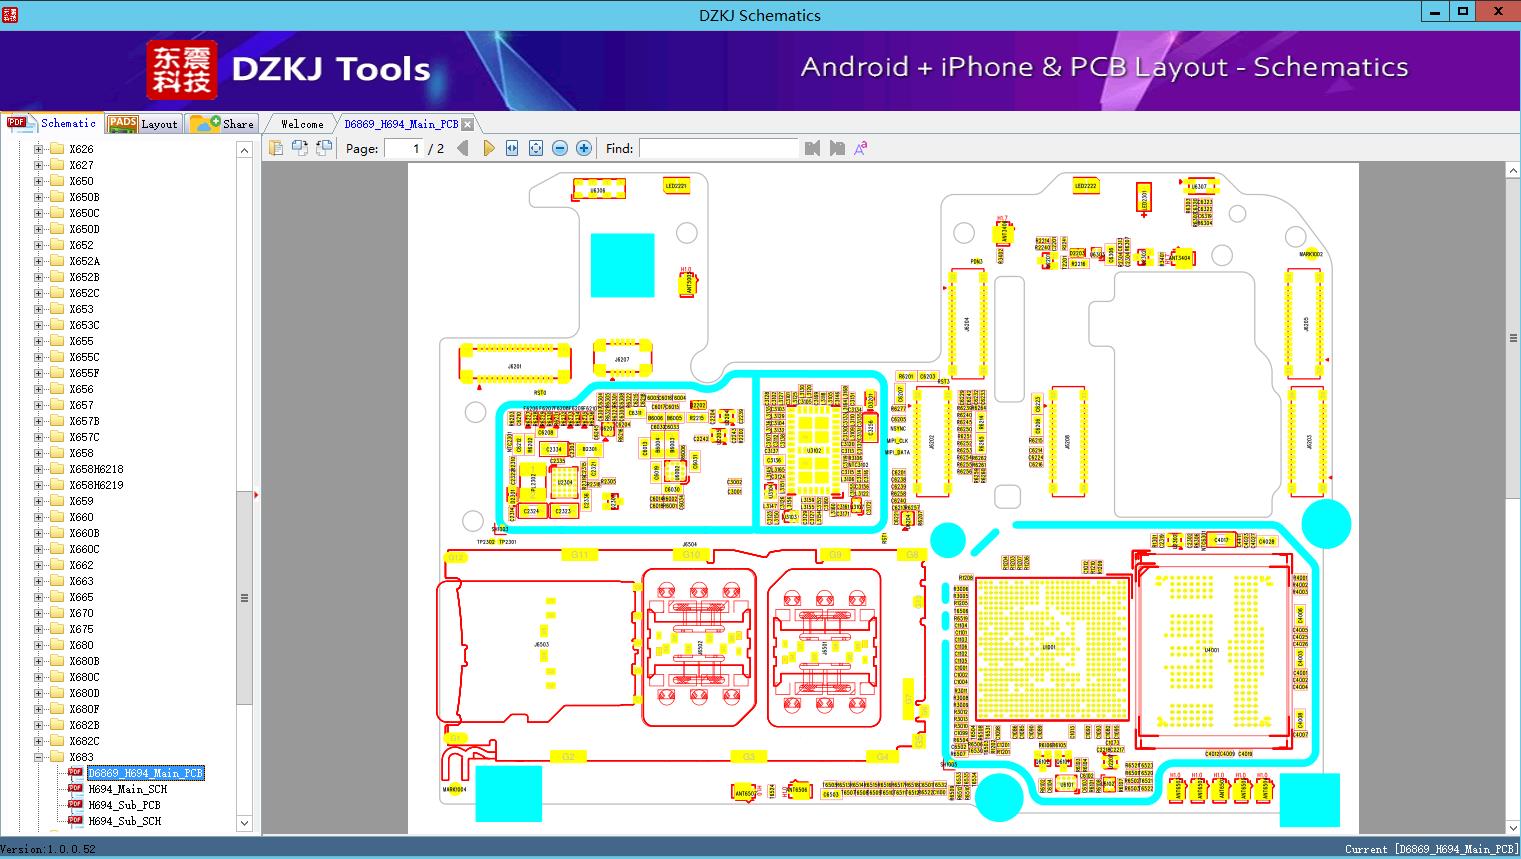Select the X650D folder

pos(84,229)
